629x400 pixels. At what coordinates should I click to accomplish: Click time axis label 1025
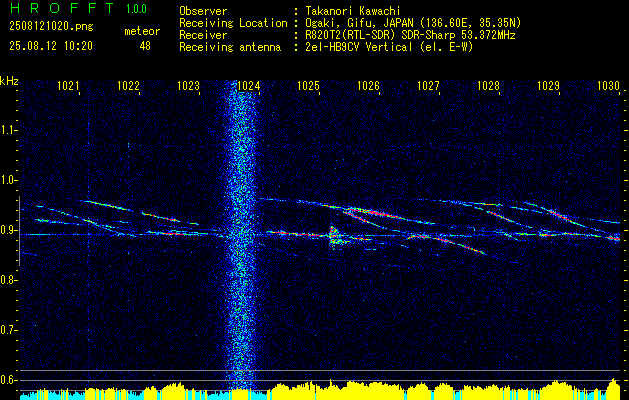308,85
